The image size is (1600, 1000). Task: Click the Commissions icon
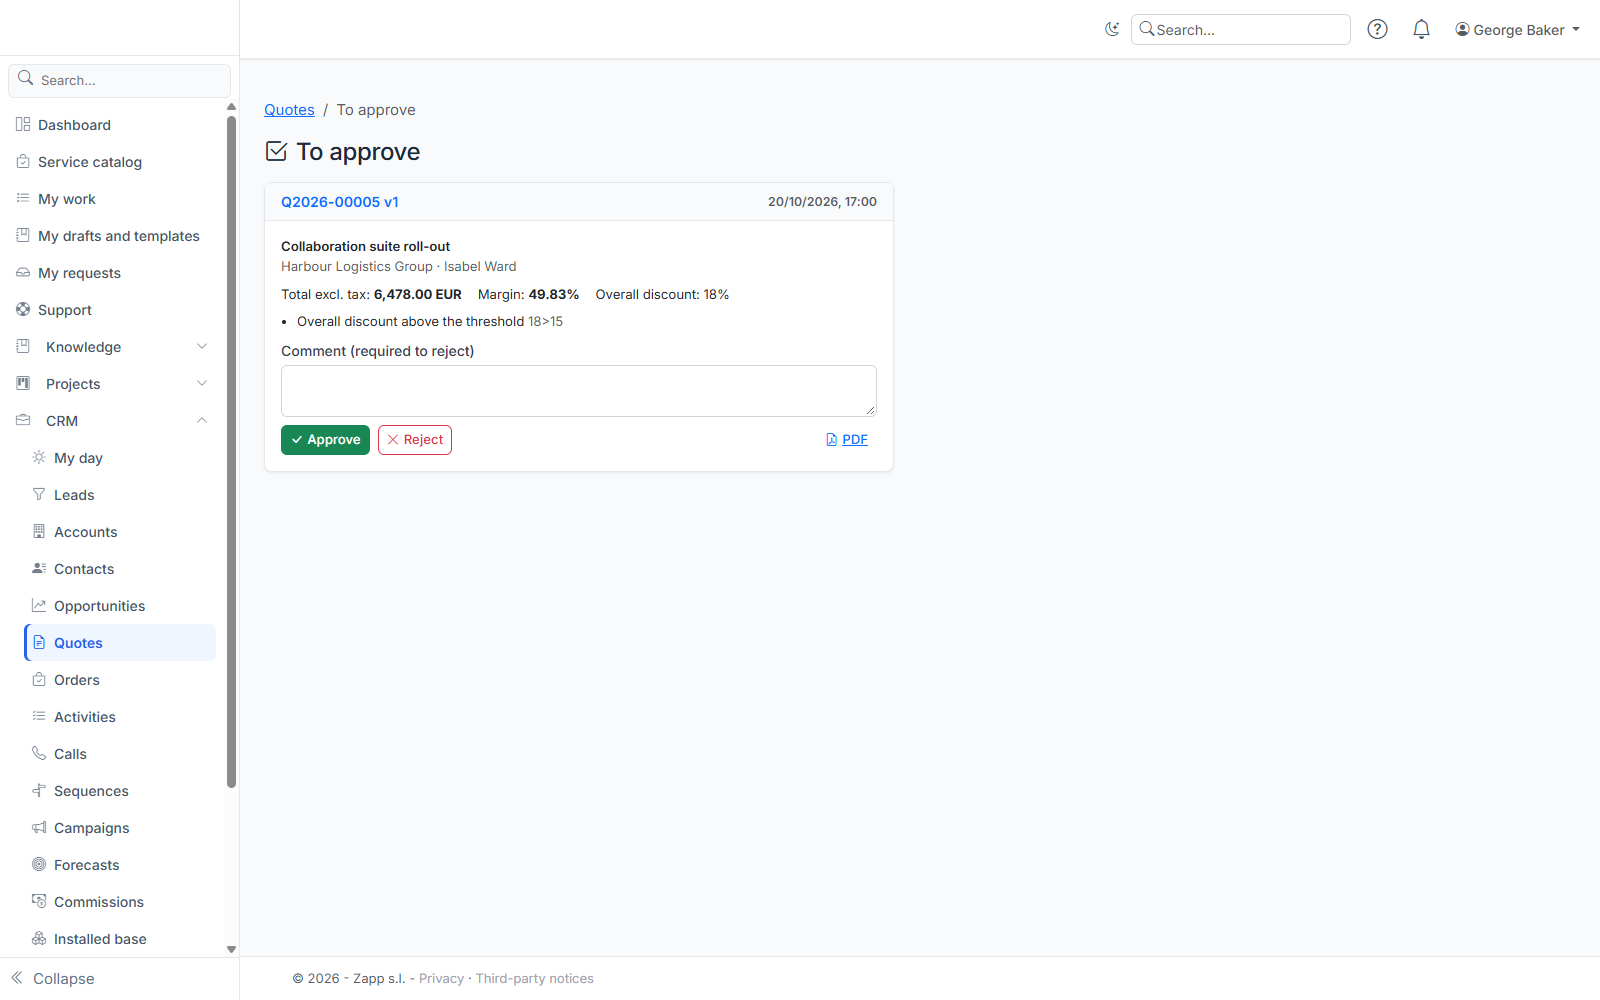39,902
